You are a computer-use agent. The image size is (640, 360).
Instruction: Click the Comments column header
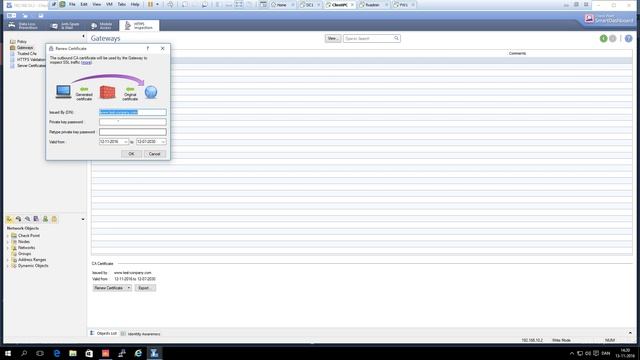[x=517, y=53]
